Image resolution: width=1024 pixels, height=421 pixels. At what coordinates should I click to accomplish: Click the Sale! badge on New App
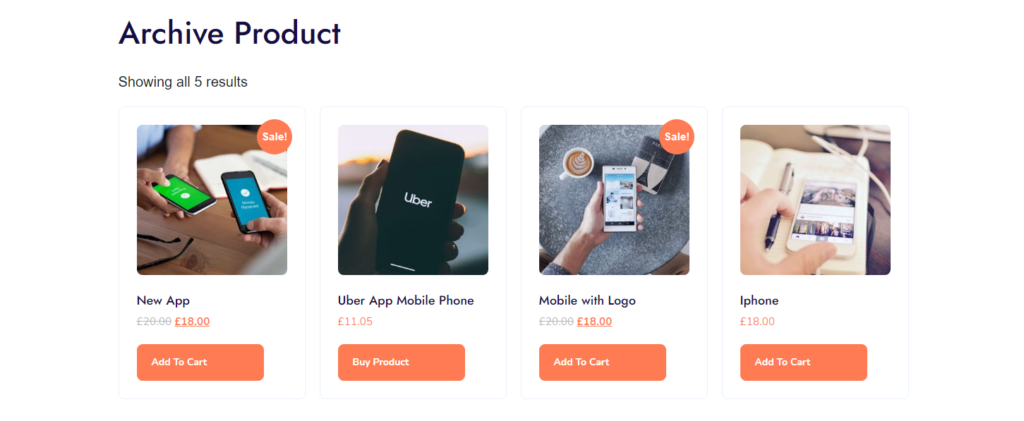(x=274, y=136)
